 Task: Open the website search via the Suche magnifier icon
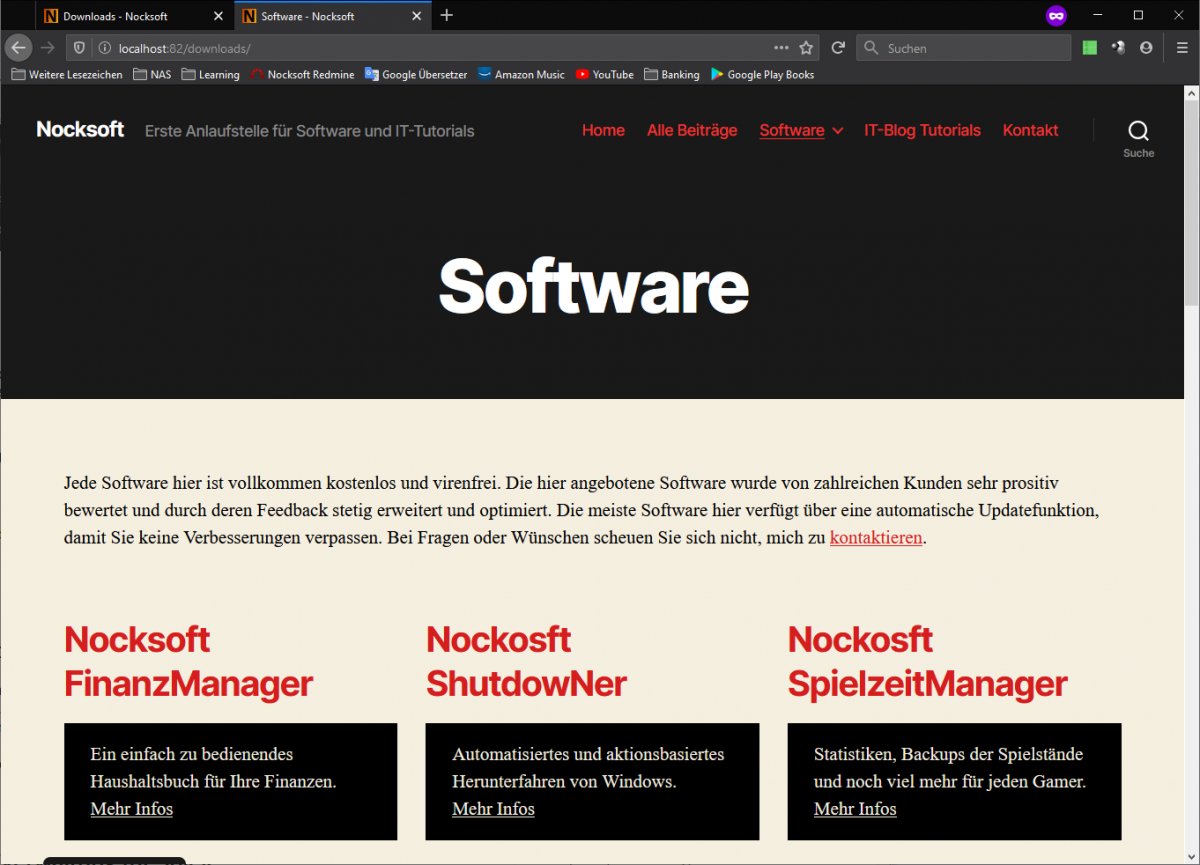point(1138,130)
